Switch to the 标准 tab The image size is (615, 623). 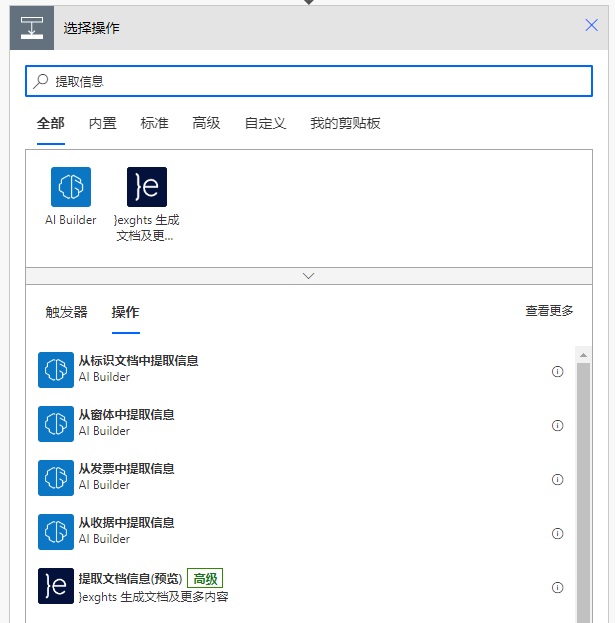click(x=155, y=123)
